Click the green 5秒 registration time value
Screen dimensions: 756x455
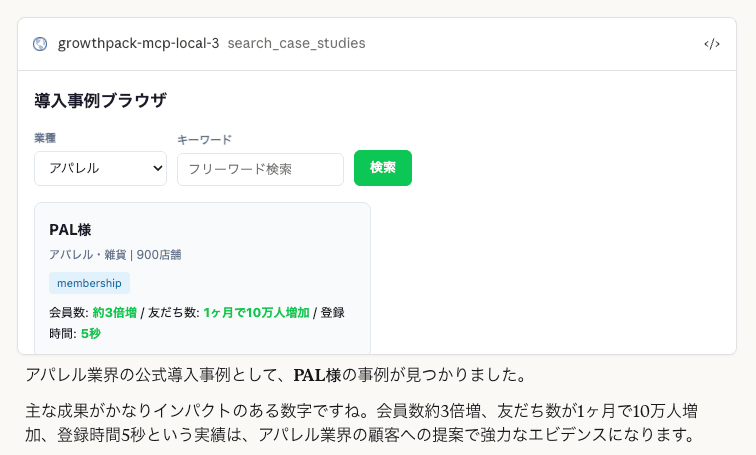[90, 333]
